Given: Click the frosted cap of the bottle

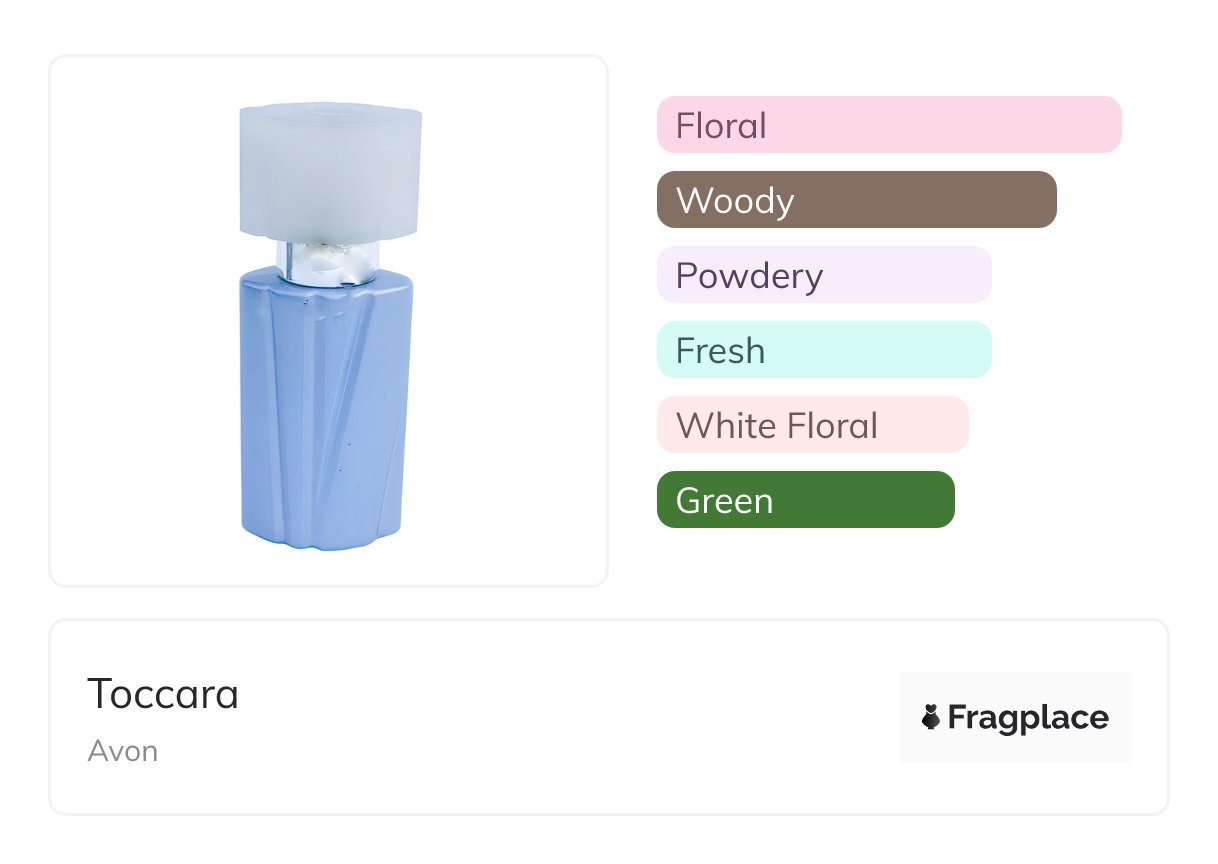Looking at the screenshot, I should [x=330, y=170].
